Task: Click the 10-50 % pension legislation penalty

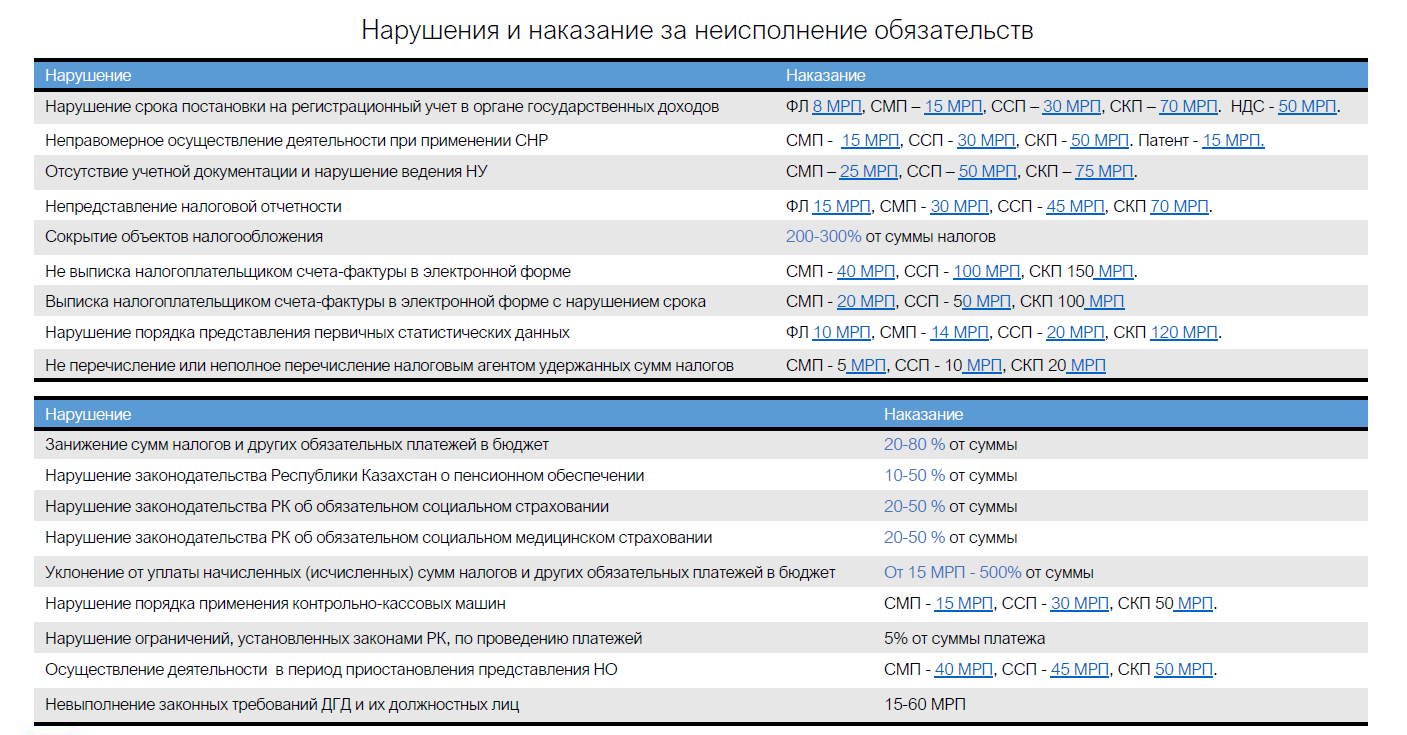Action: point(914,476)
